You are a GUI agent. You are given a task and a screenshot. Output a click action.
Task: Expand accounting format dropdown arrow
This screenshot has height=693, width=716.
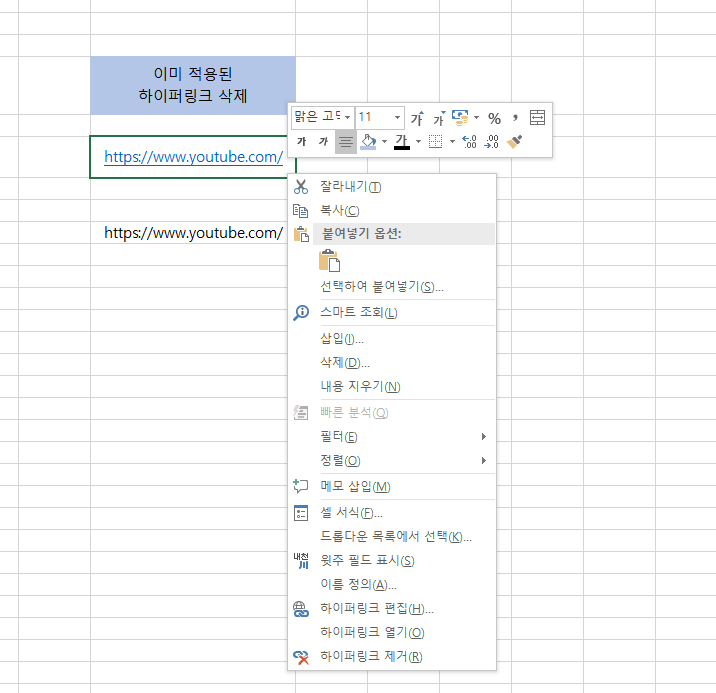(476, 118)
